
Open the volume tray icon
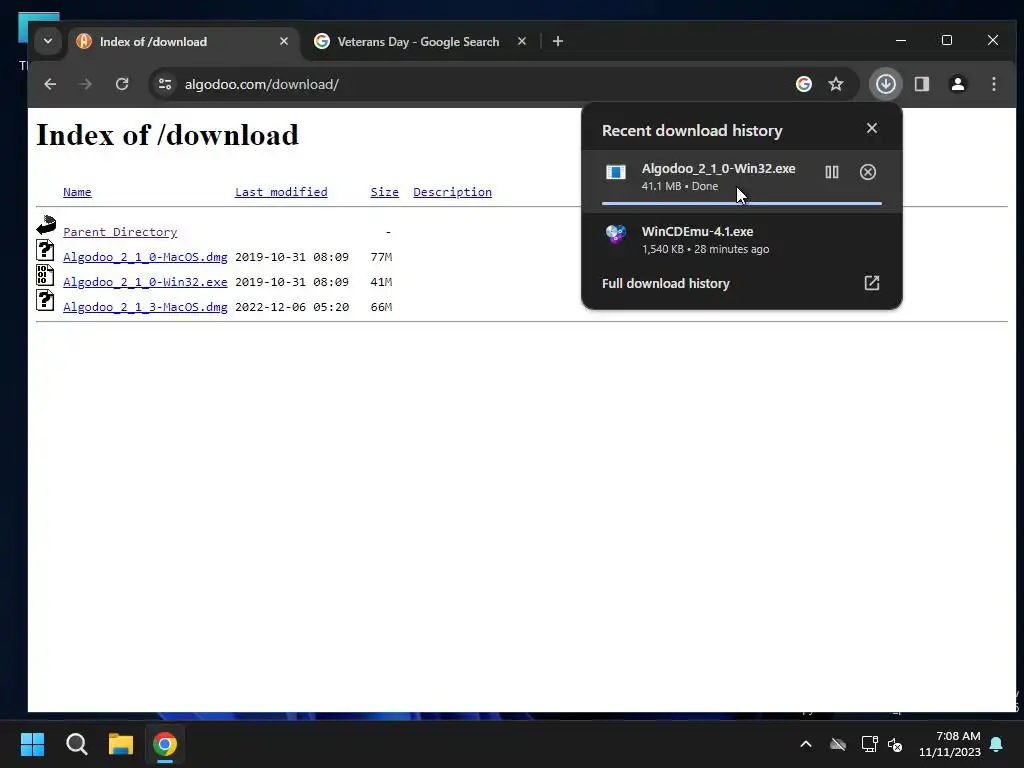click(x=895, y=744)
